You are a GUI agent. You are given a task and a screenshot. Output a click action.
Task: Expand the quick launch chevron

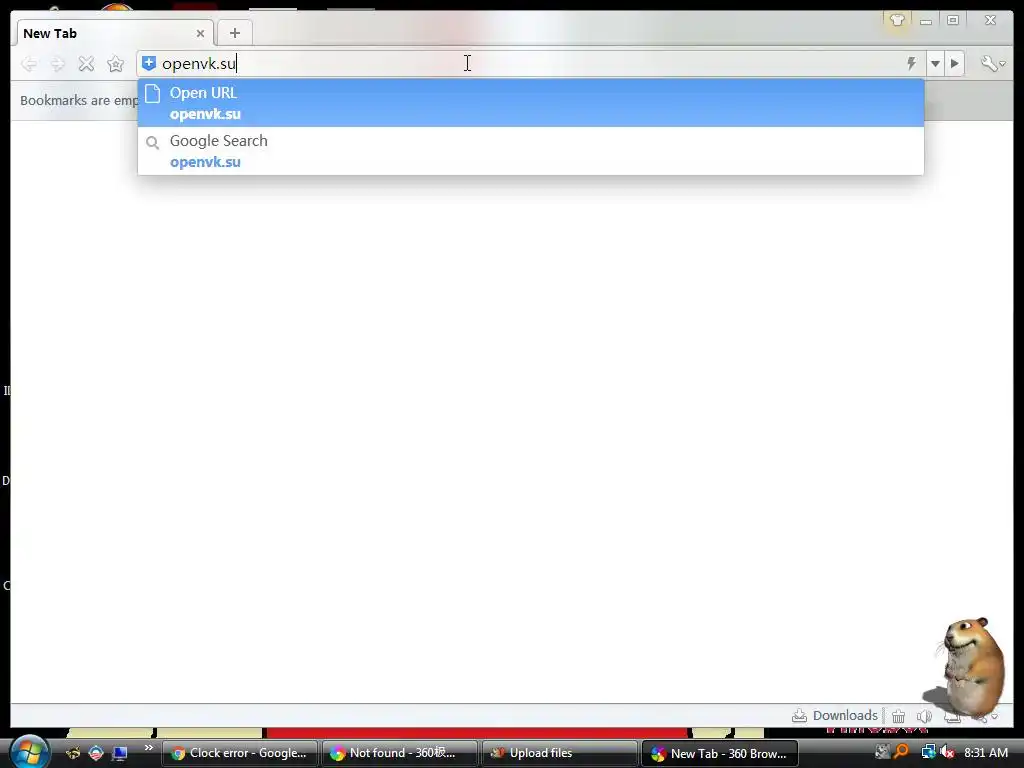(x=149, y=748)
